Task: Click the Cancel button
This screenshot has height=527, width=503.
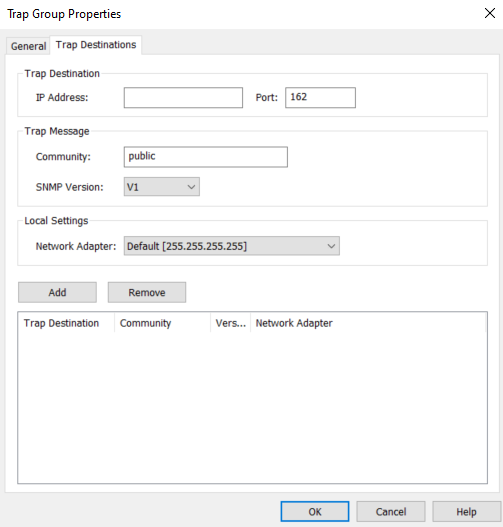Action: [391, 512]
